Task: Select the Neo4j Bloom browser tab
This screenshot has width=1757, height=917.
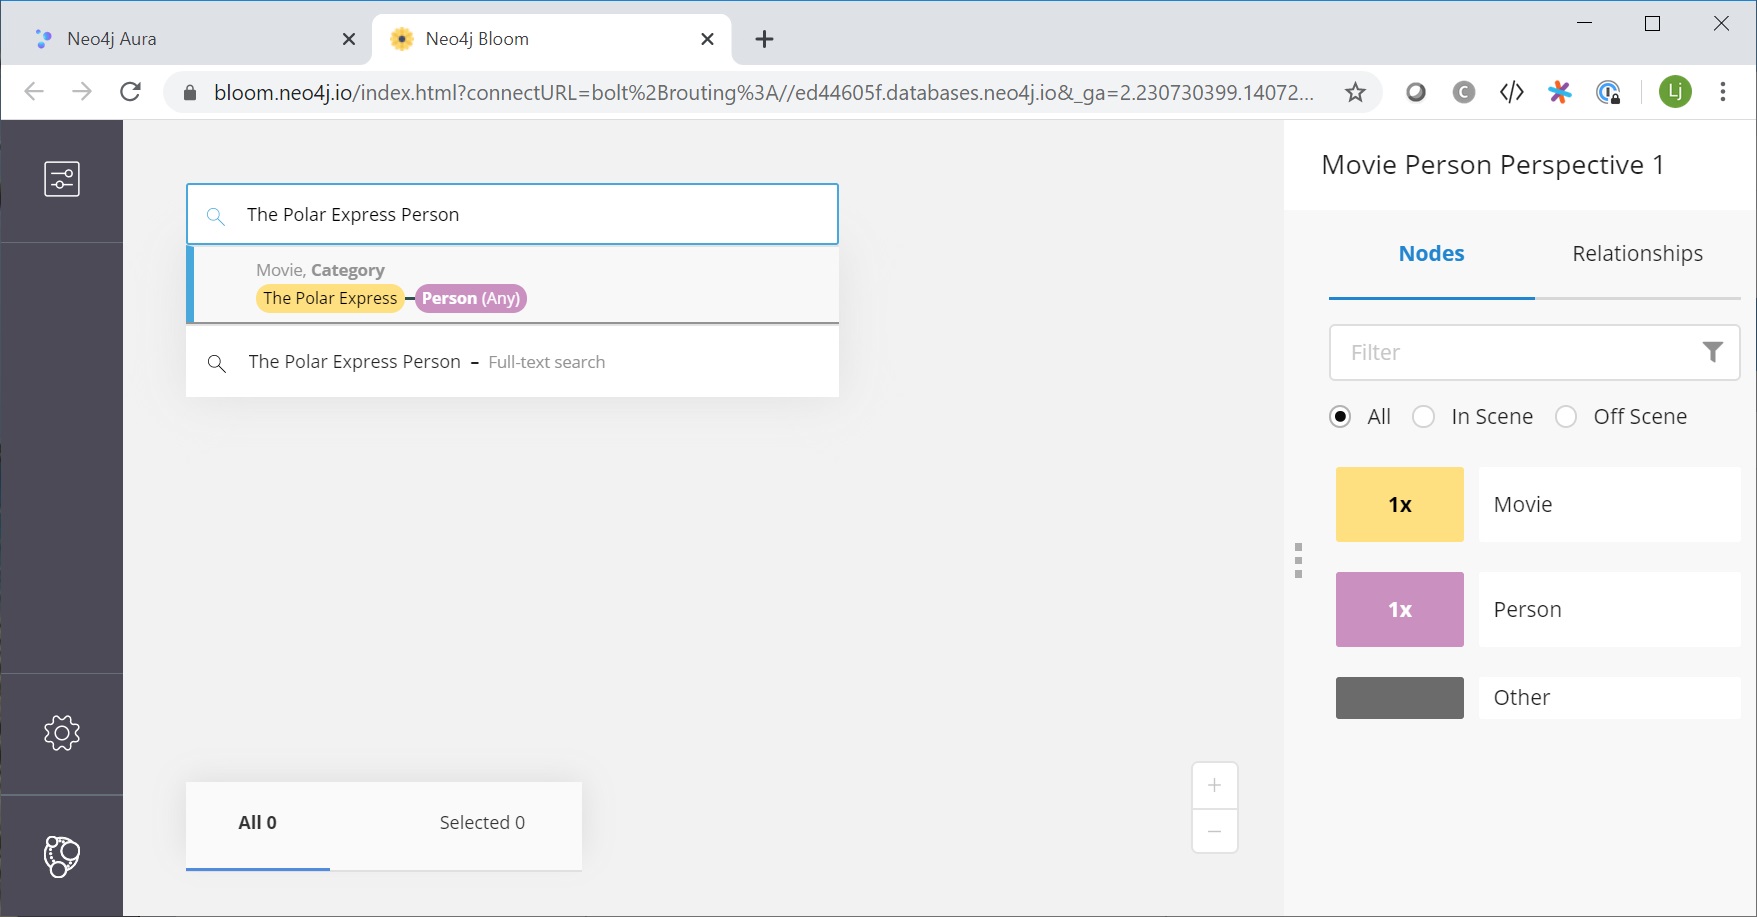Action: point(550,39)
